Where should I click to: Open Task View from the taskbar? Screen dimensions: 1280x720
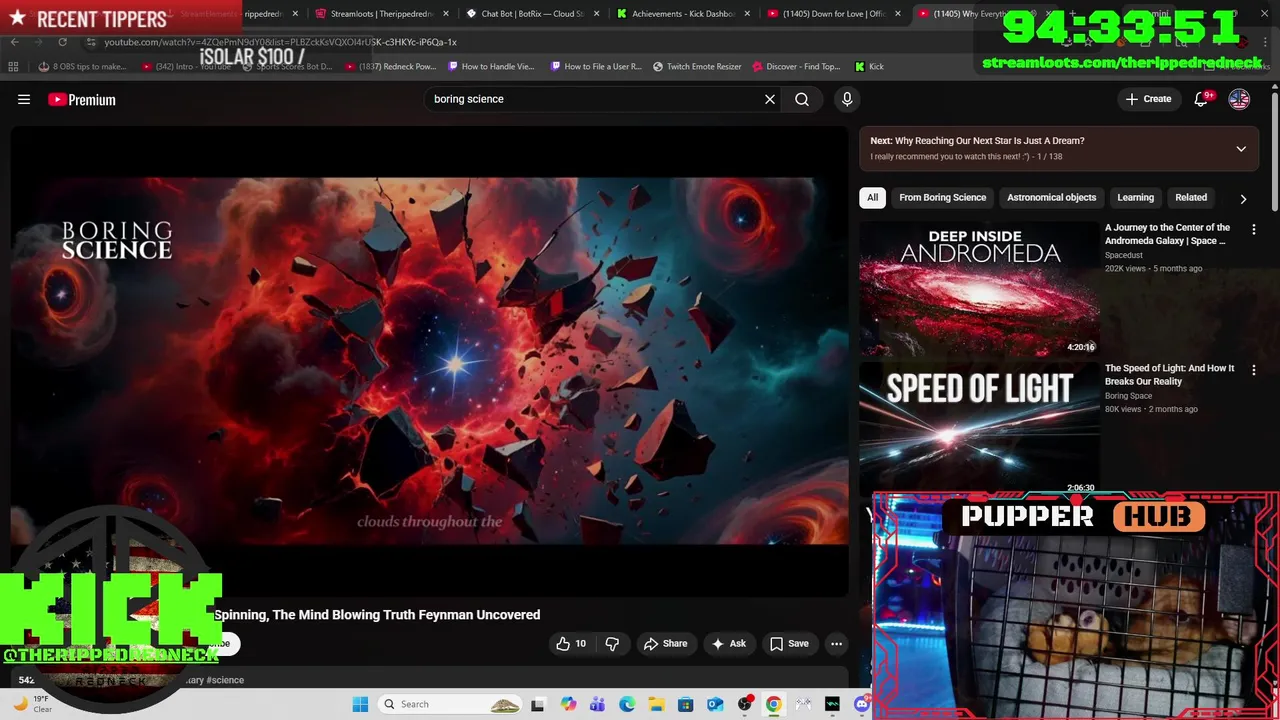pyautogui.click(x=537, y=704)
